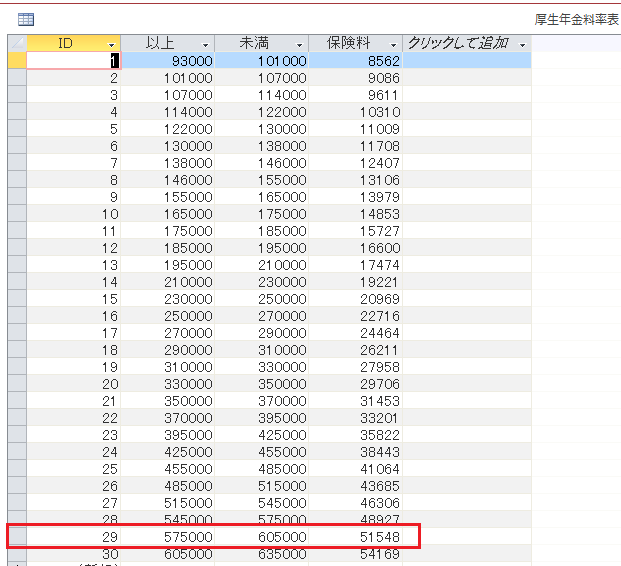Click the 未満 column header label
This screenshot has height=566, width=621.
click(x=254, y=44)
